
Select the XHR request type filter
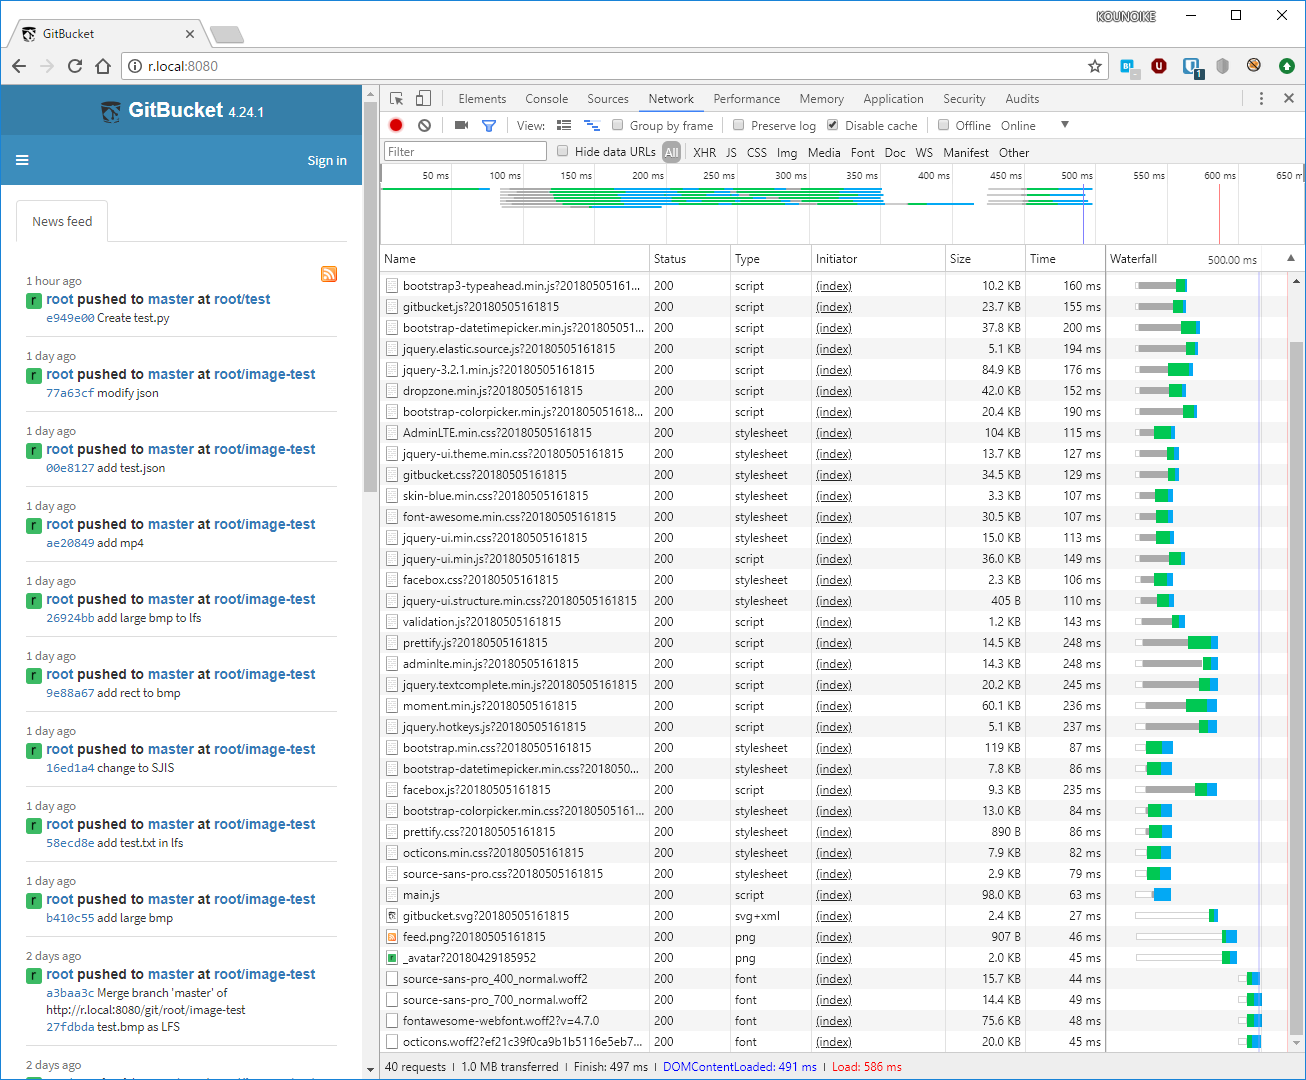pyautogui.click(x=705, y=152)
